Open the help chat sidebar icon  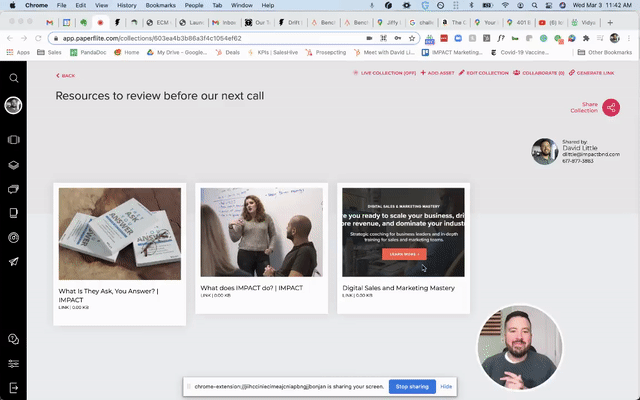click(x=13, y=339)
